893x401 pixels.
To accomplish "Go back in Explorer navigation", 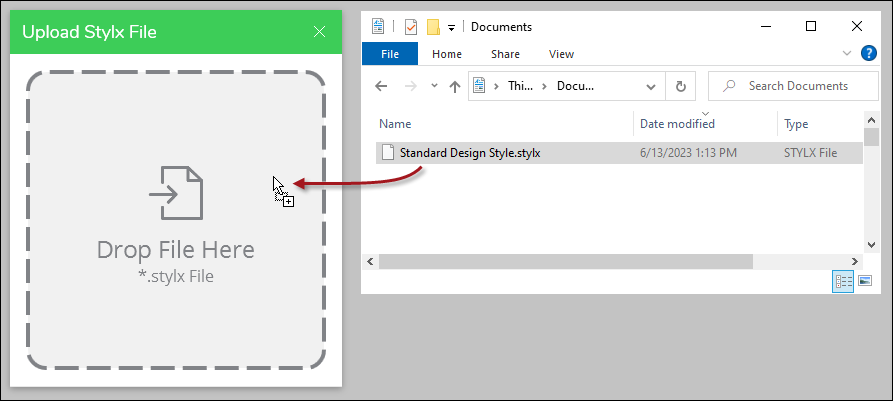I will pos(381,86).
